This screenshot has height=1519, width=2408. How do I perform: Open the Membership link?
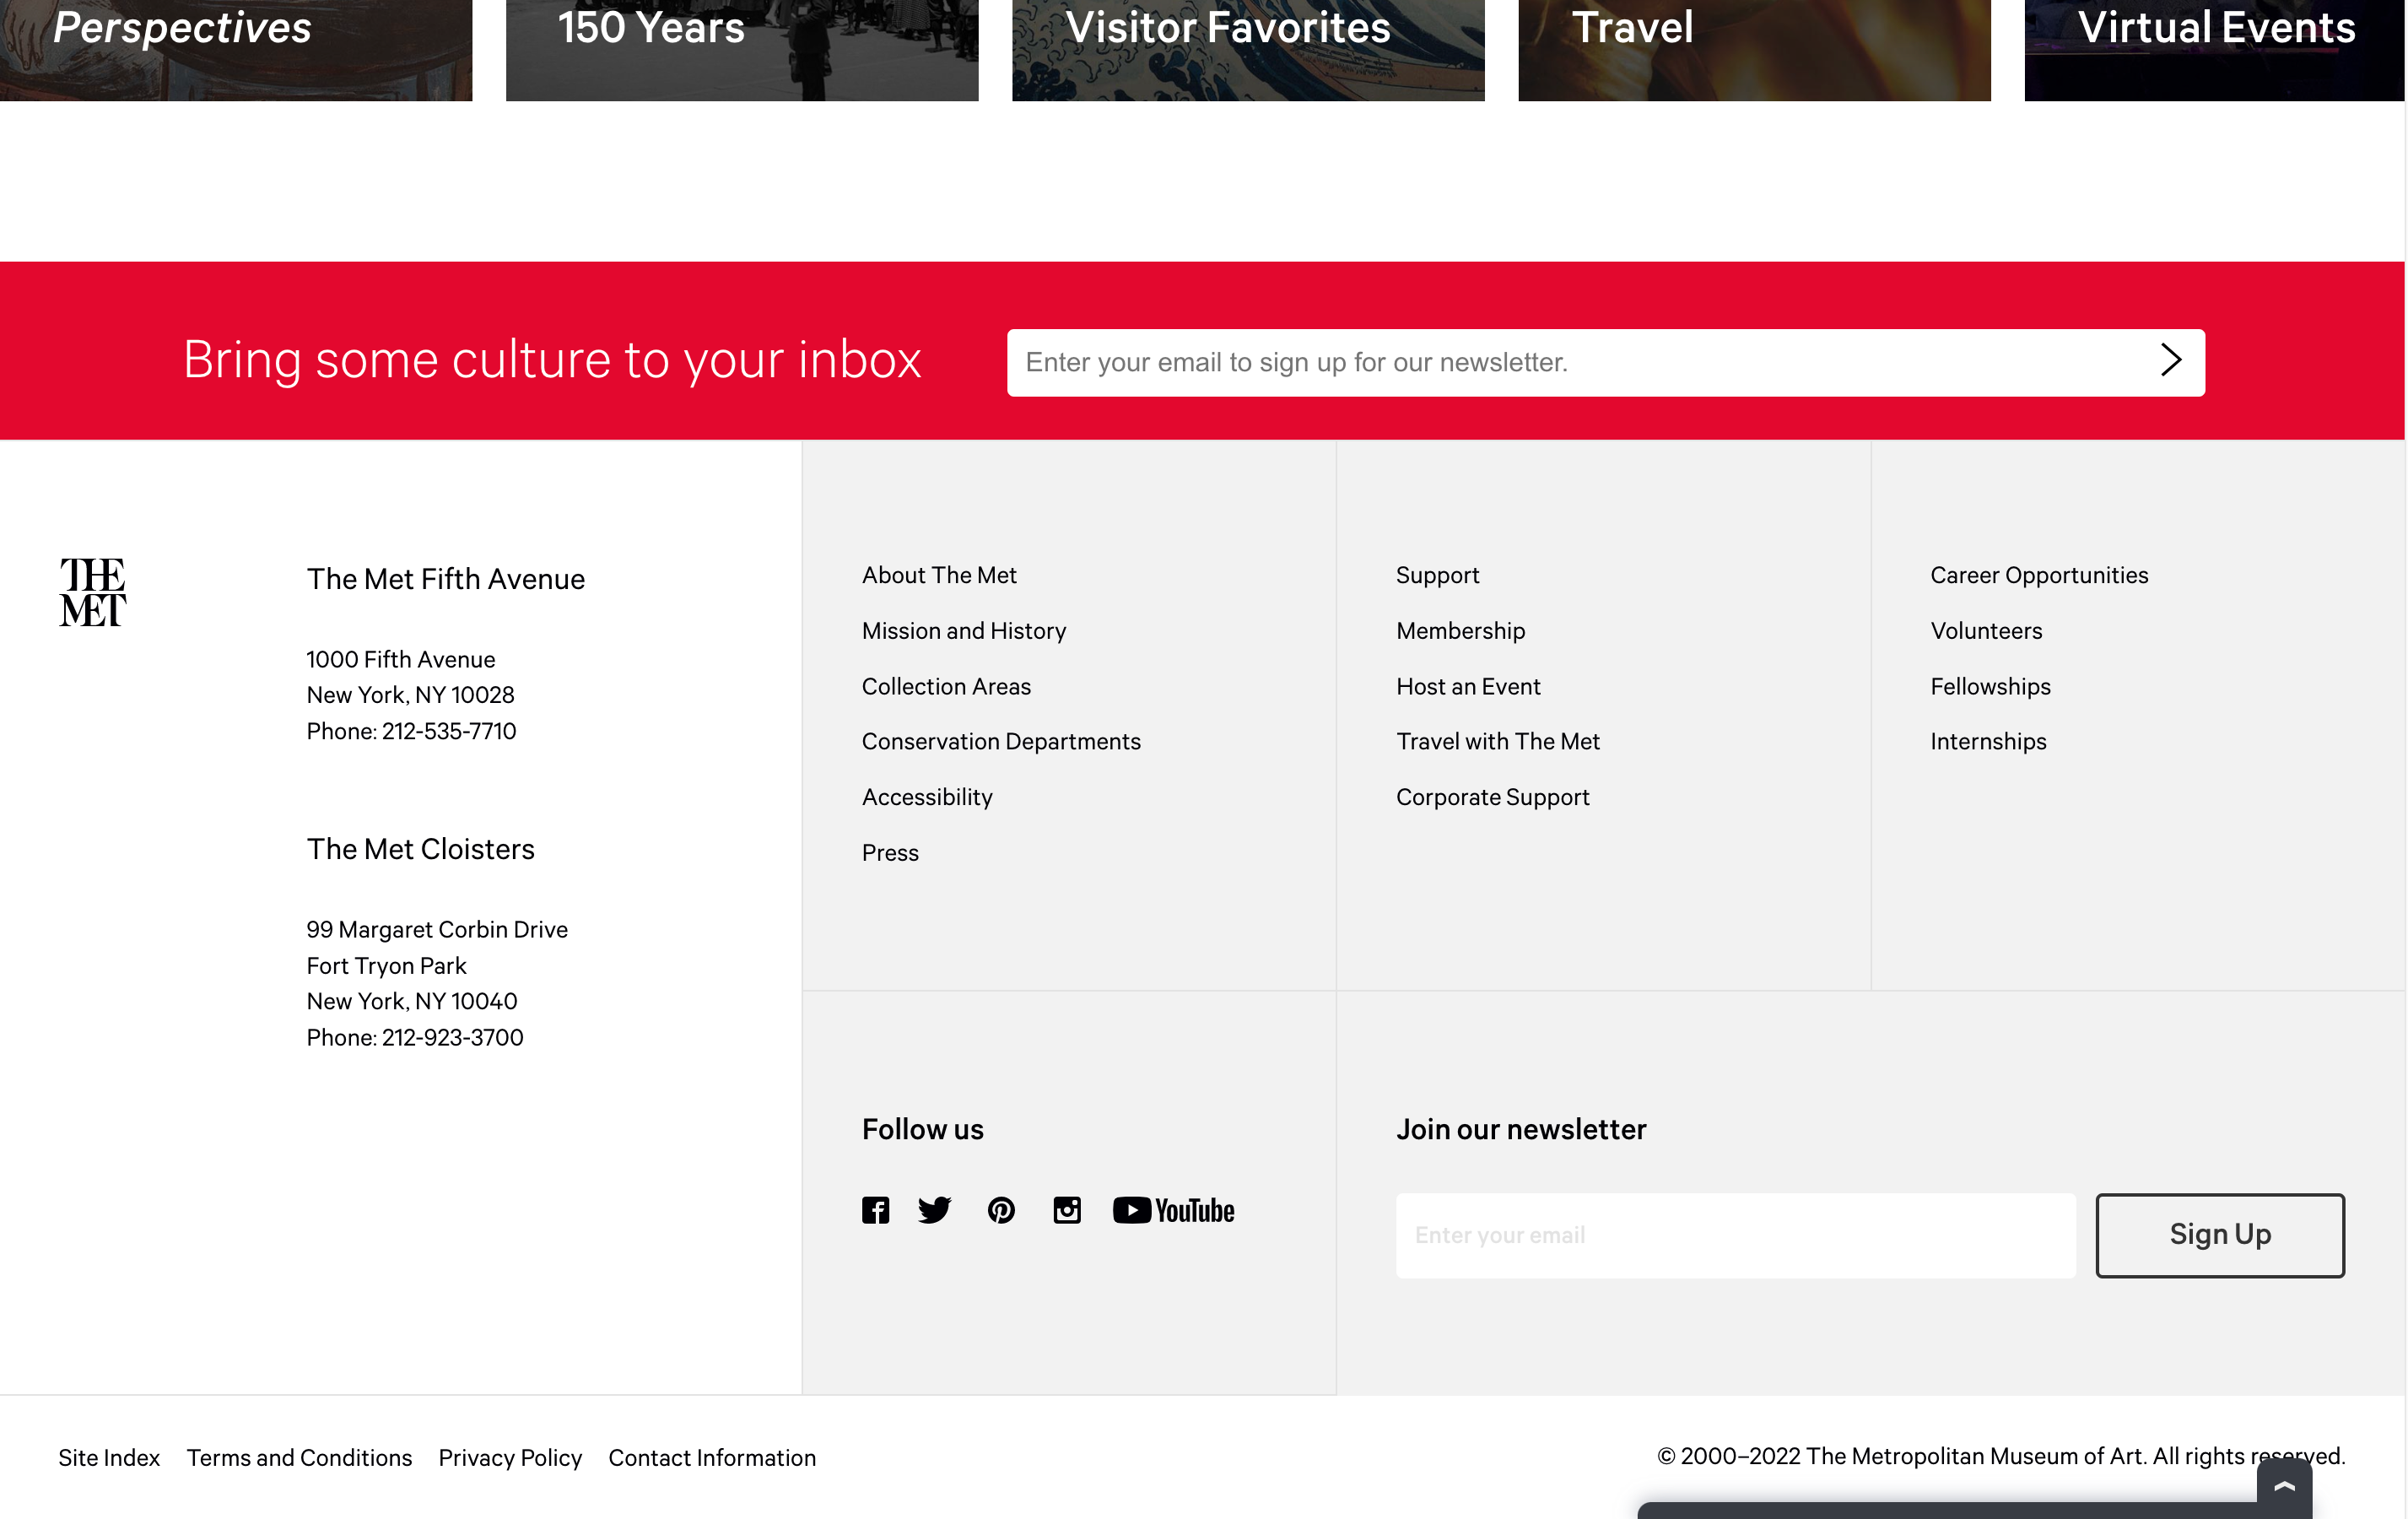click(x=1460, y=631)
